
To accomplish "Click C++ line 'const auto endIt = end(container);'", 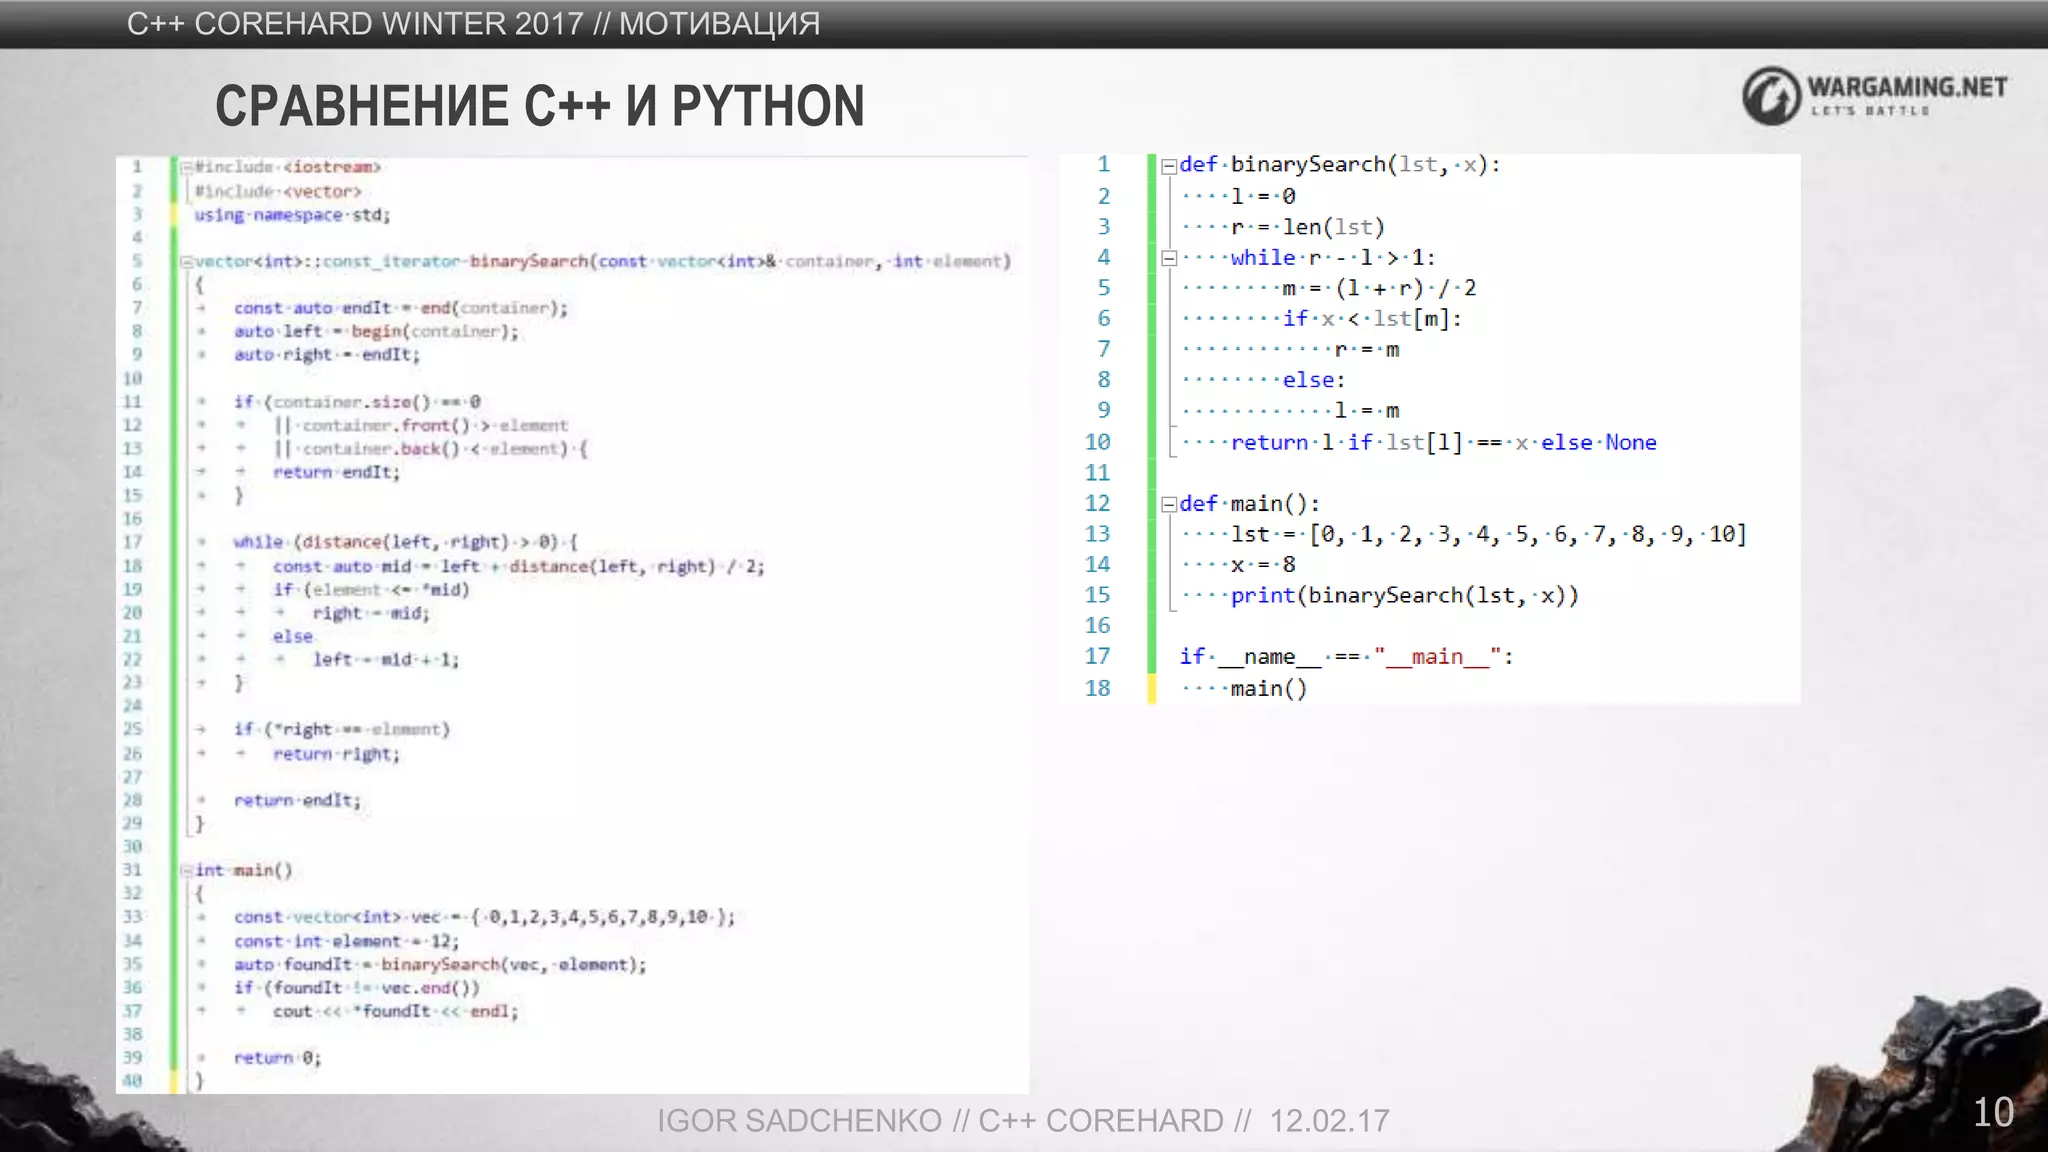I will tap(401, 308).
